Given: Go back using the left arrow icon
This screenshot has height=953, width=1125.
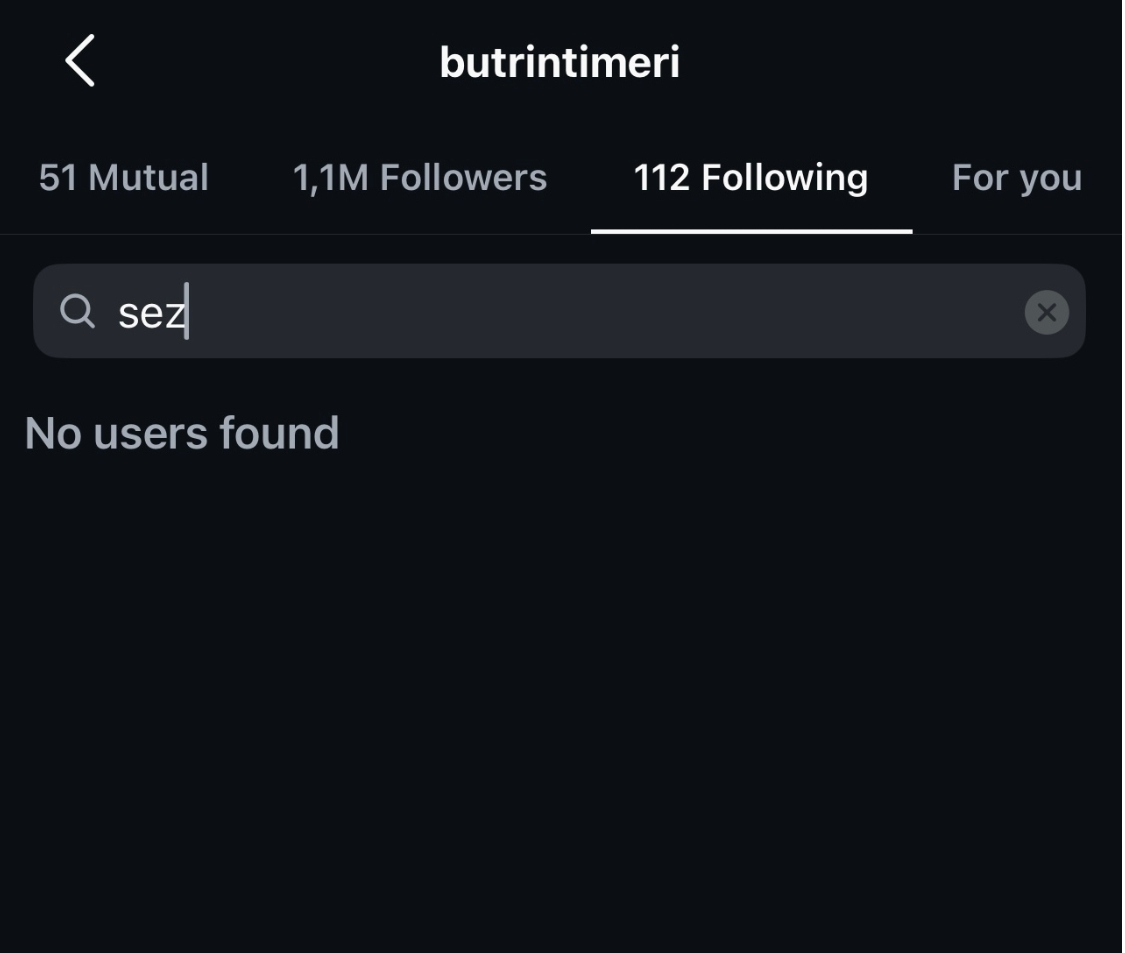Looking at the screenshot, I should (x=80, y=61).
